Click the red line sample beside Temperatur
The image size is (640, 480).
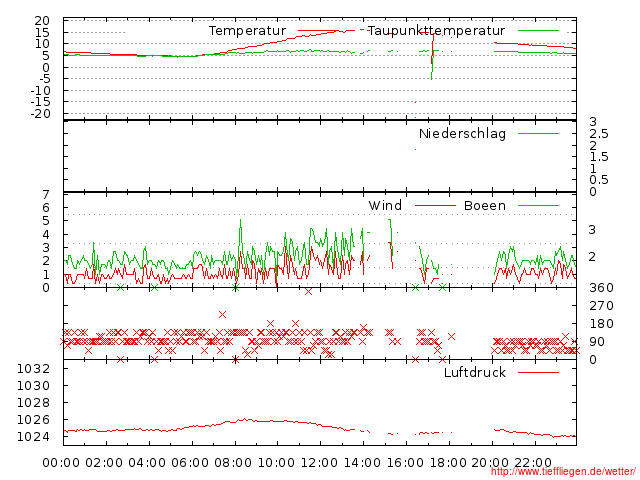point(318,31)
